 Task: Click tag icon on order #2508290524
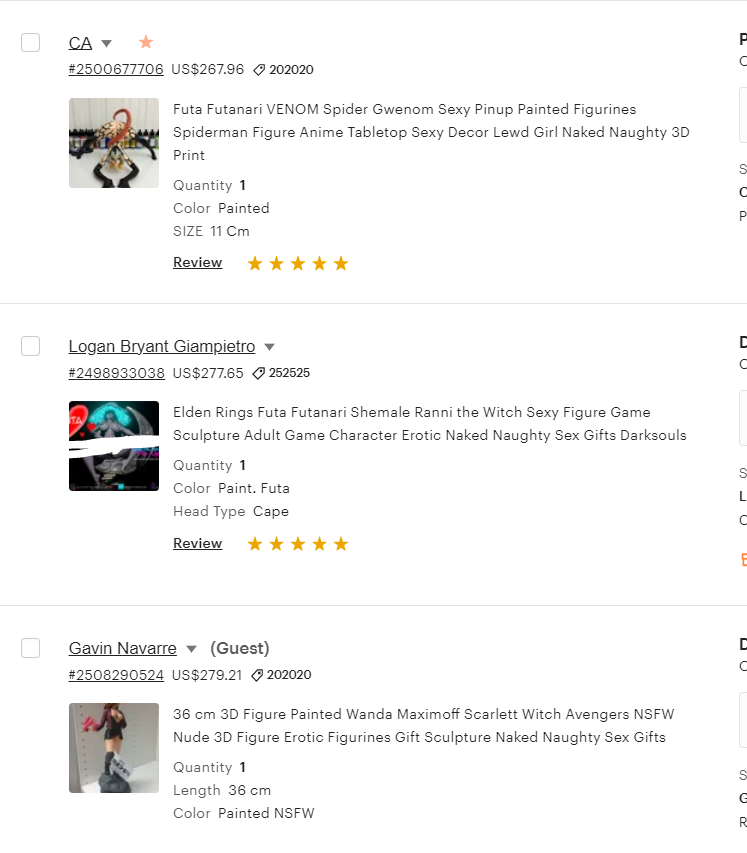click(258, 675)
